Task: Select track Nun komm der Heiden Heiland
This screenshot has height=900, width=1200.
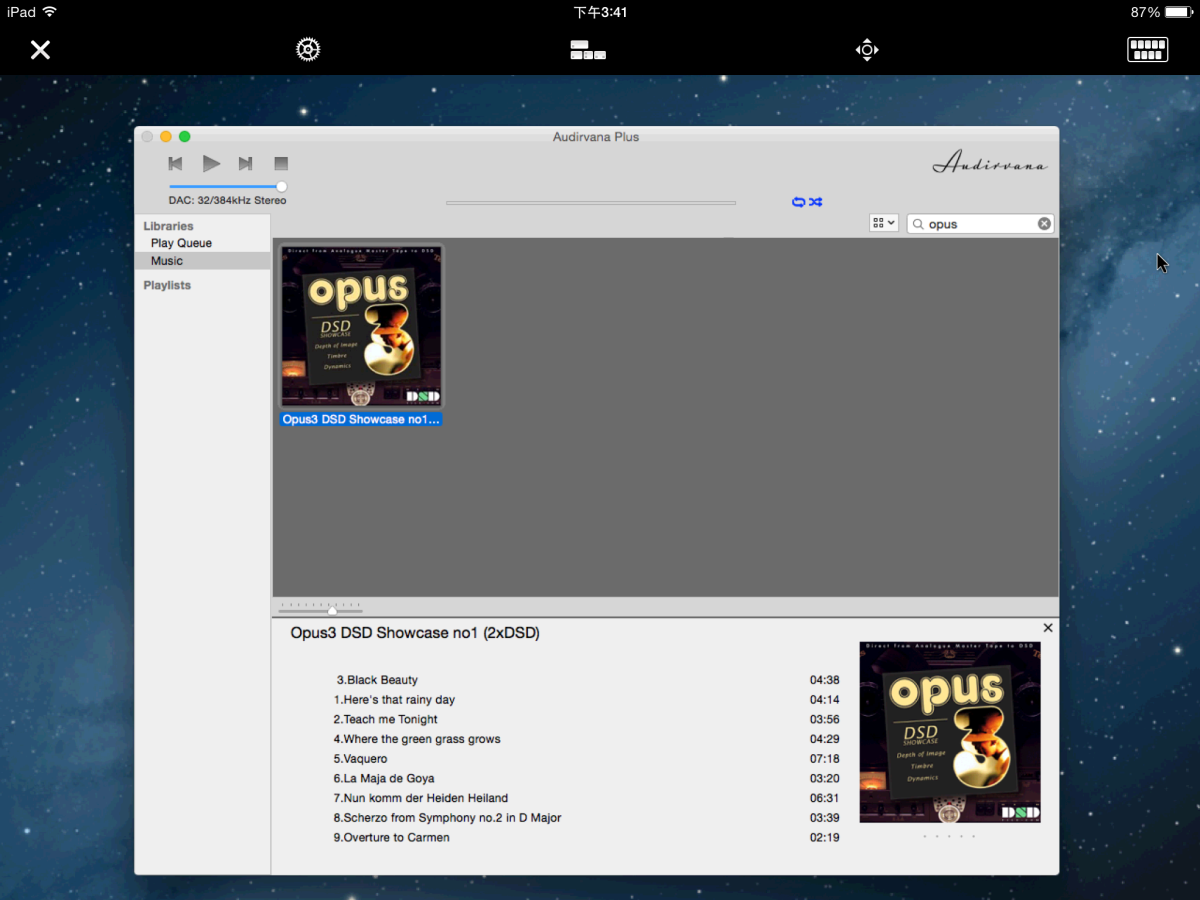Action: (421, 798)
